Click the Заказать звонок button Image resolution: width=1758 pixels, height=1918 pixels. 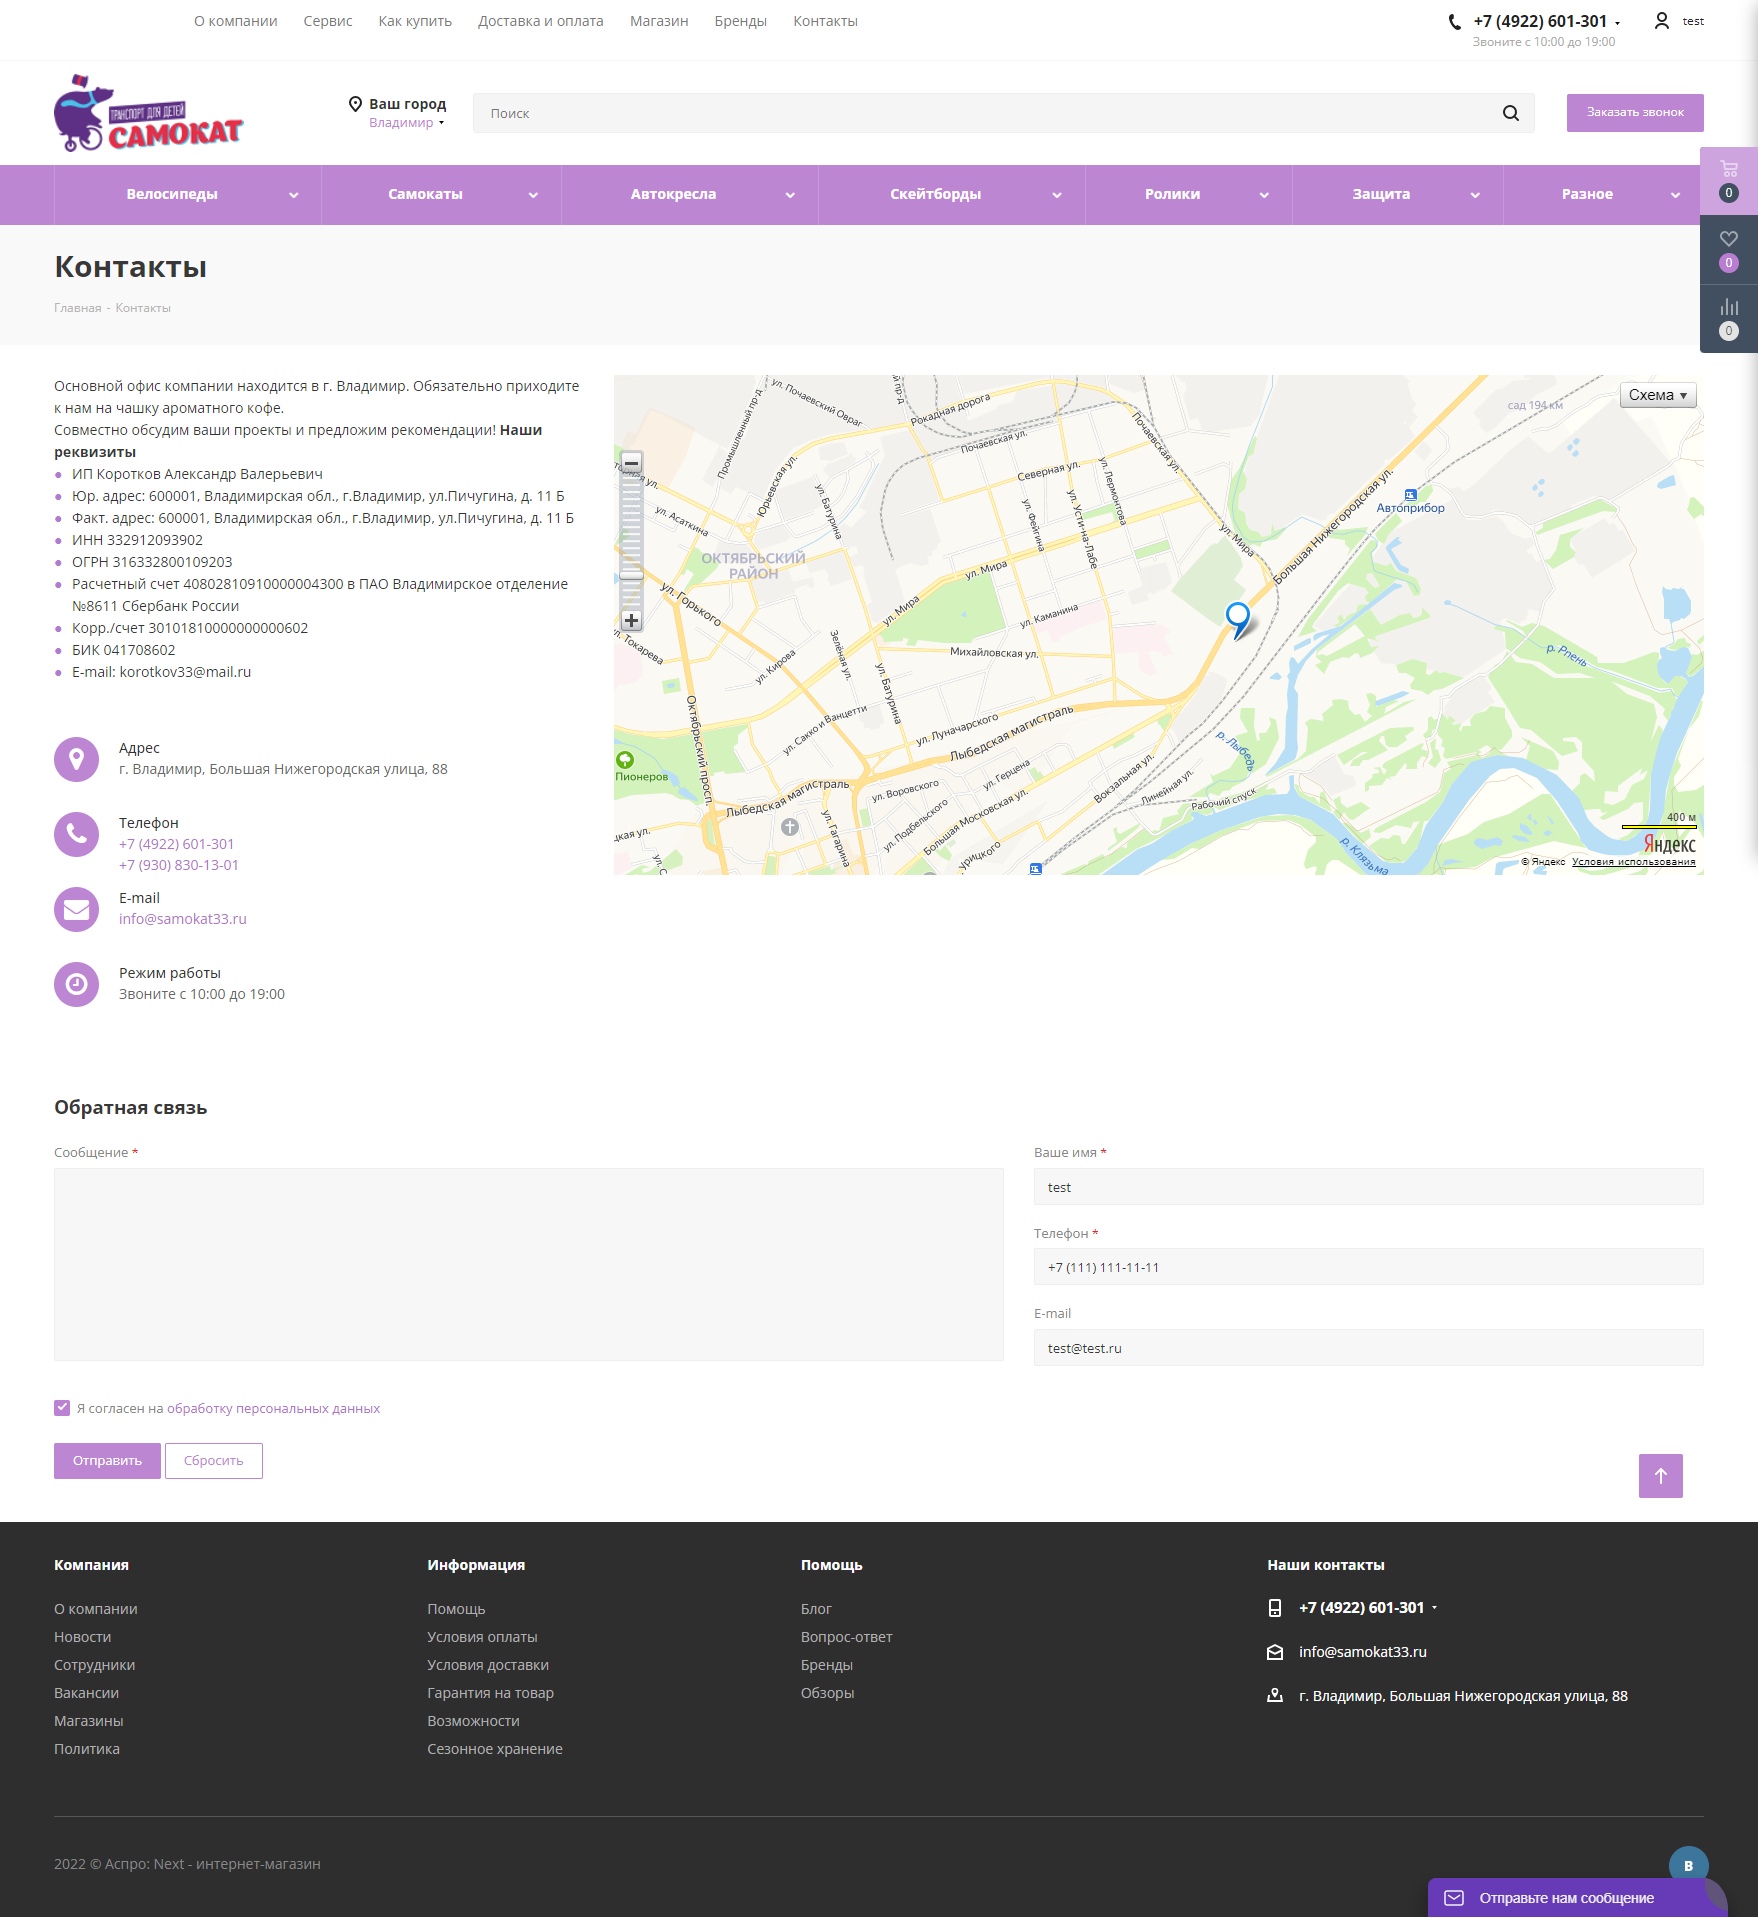tap(1634, 112)
